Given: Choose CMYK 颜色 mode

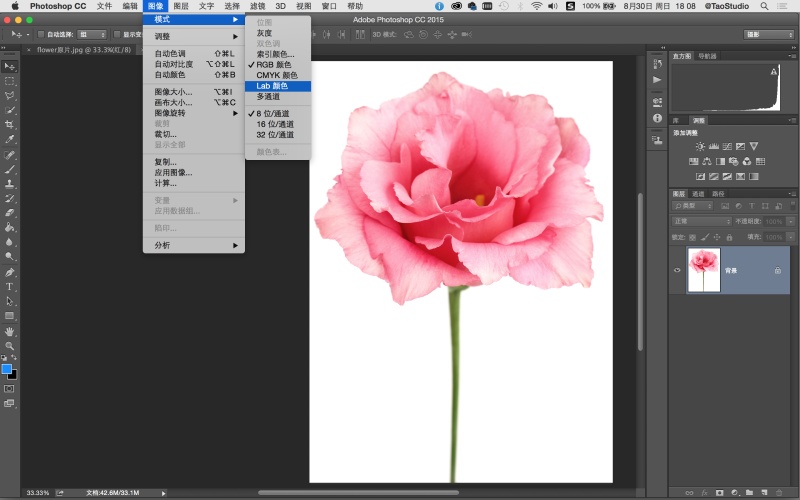Looking at the screenshot, I should pyautogui.click(x=278, y=75).
